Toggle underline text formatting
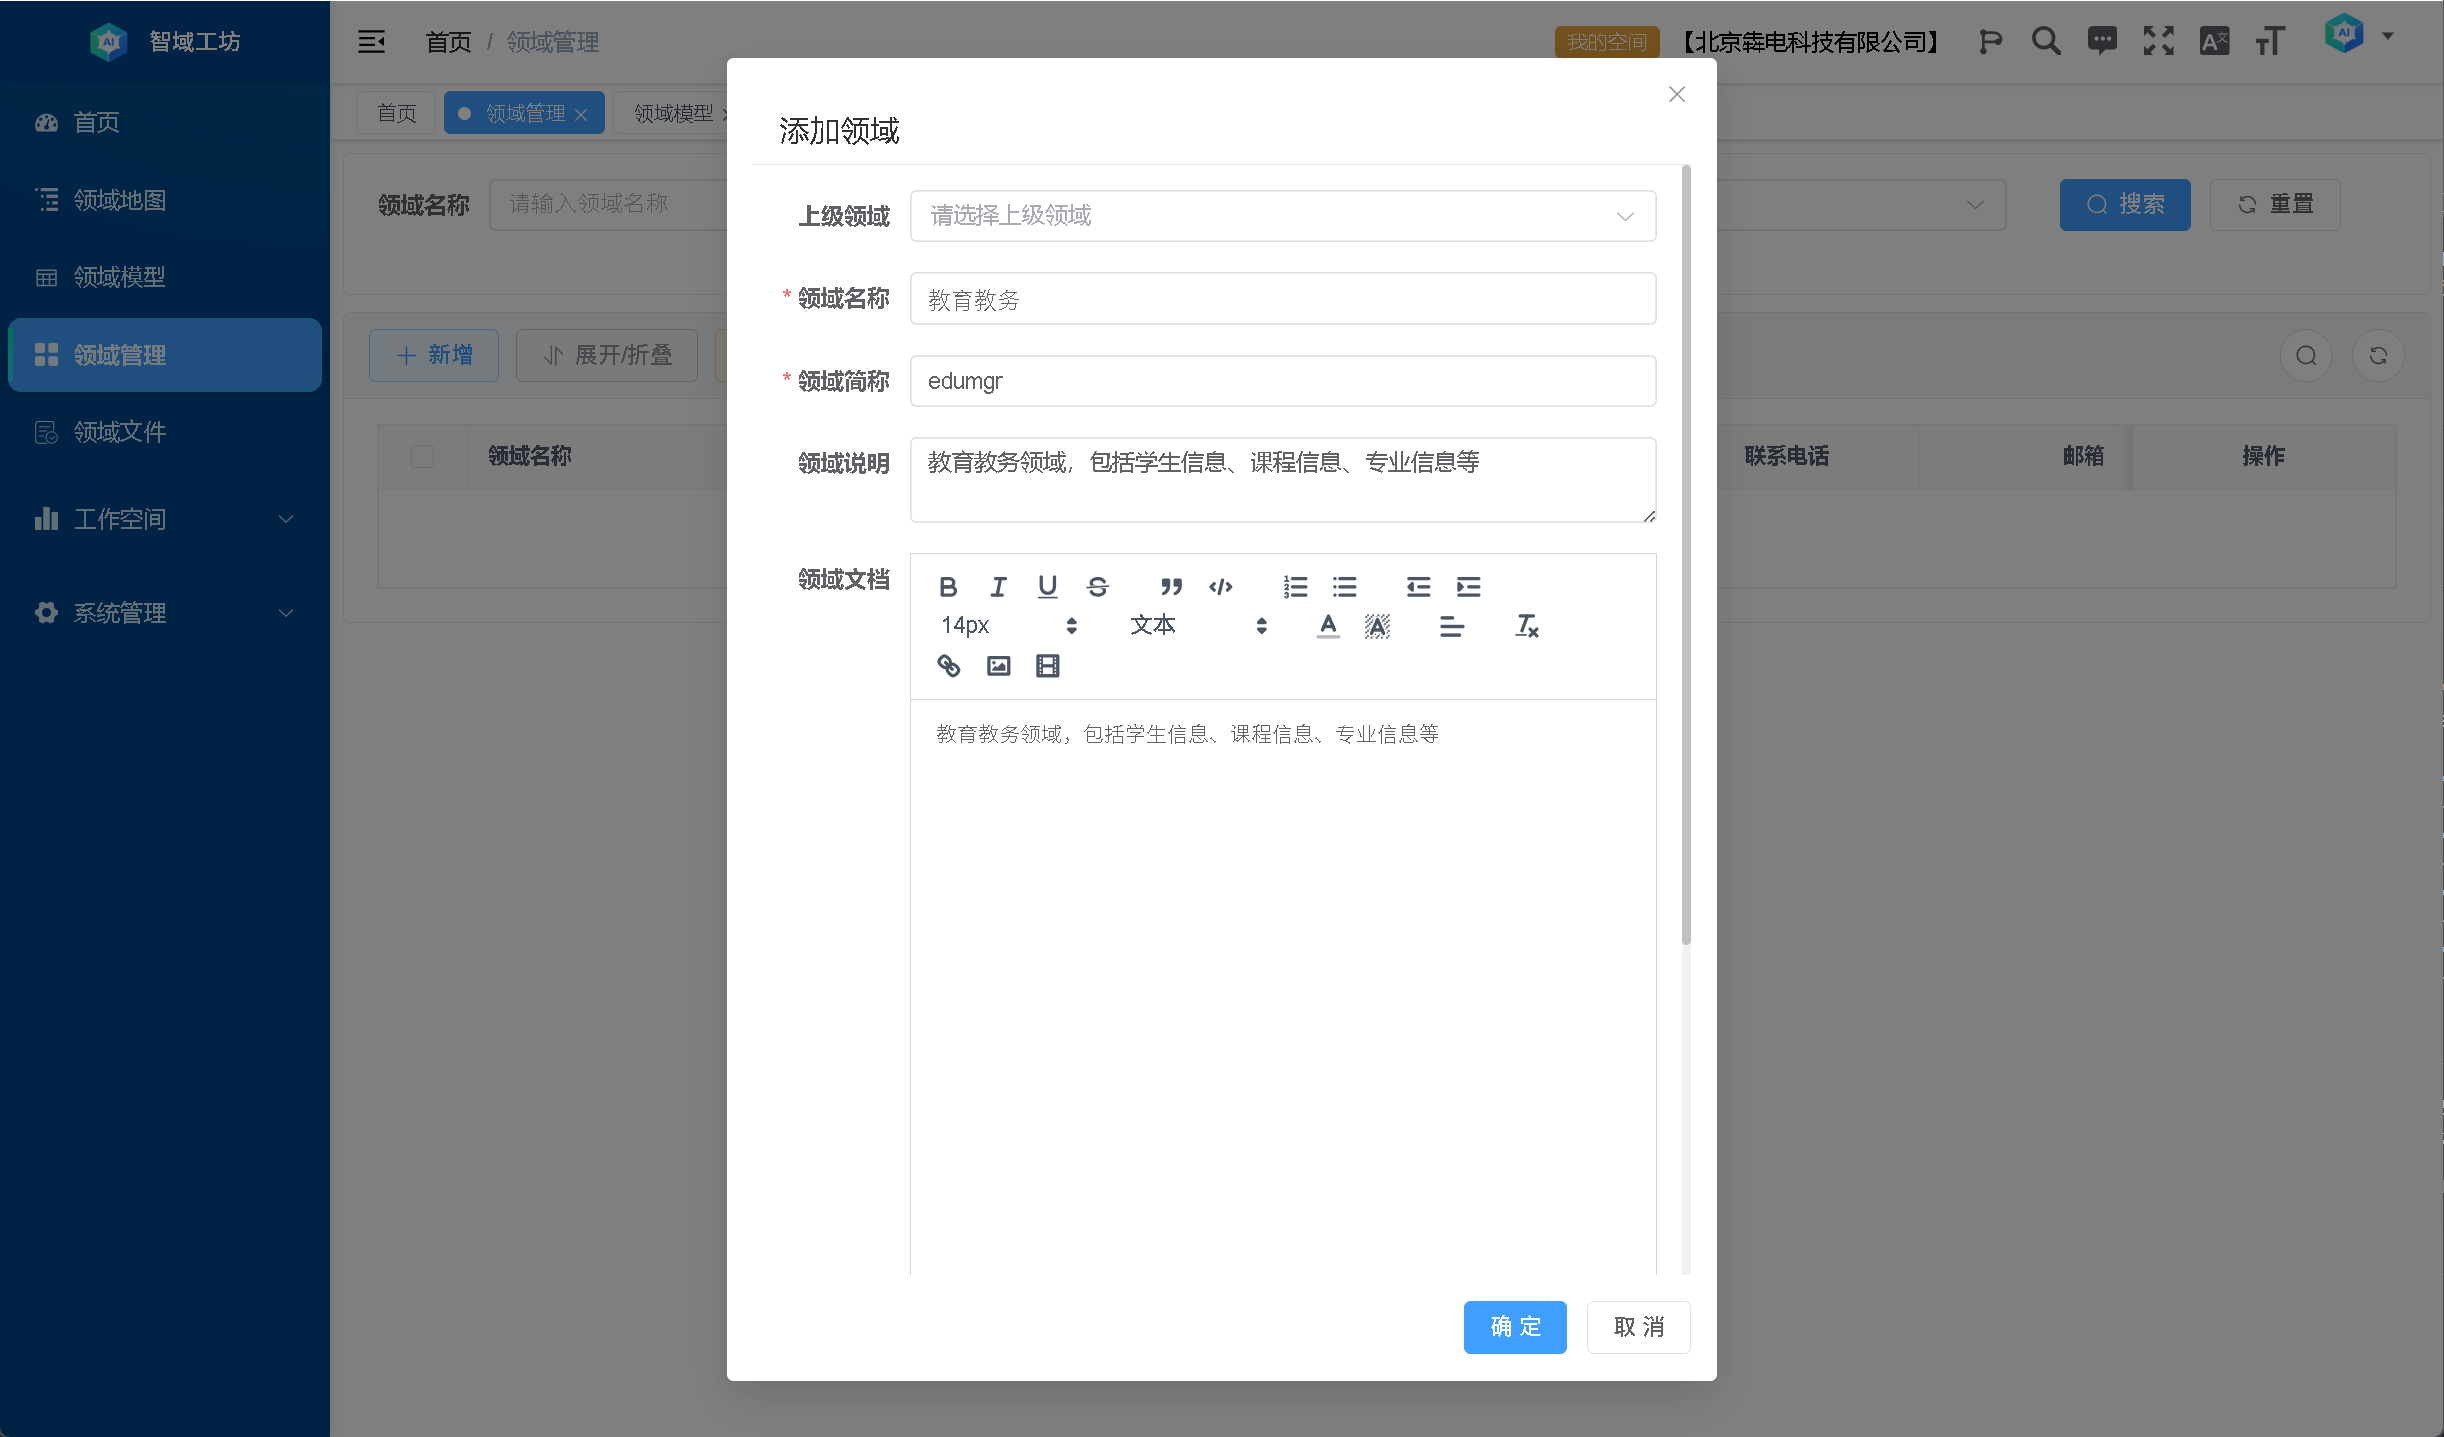2444x1437 pixels. (x=1047, y=587)
